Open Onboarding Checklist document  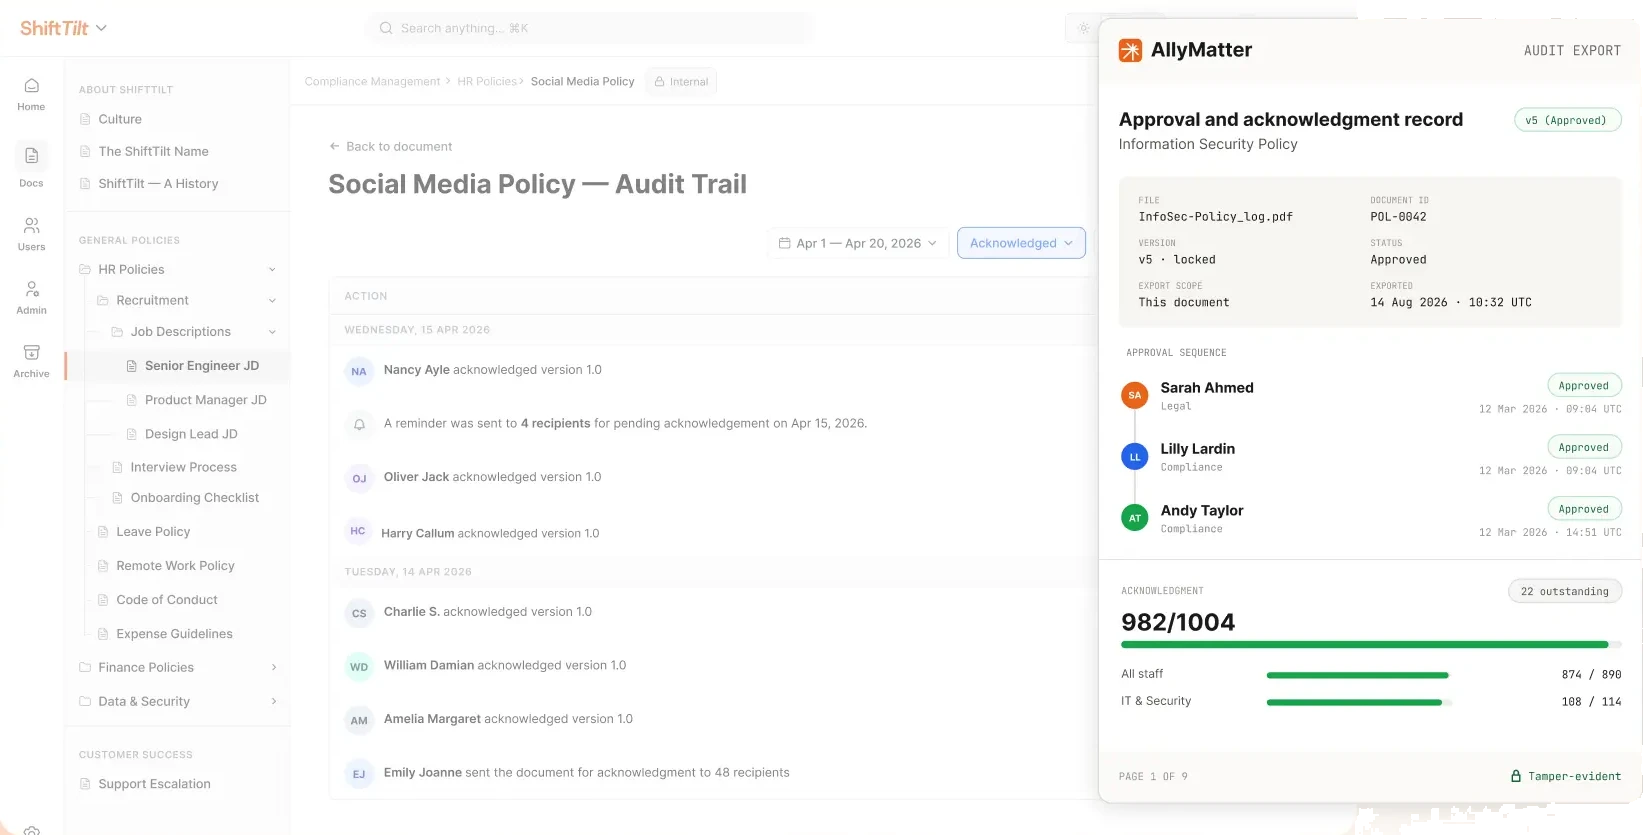tap(195, 497)
